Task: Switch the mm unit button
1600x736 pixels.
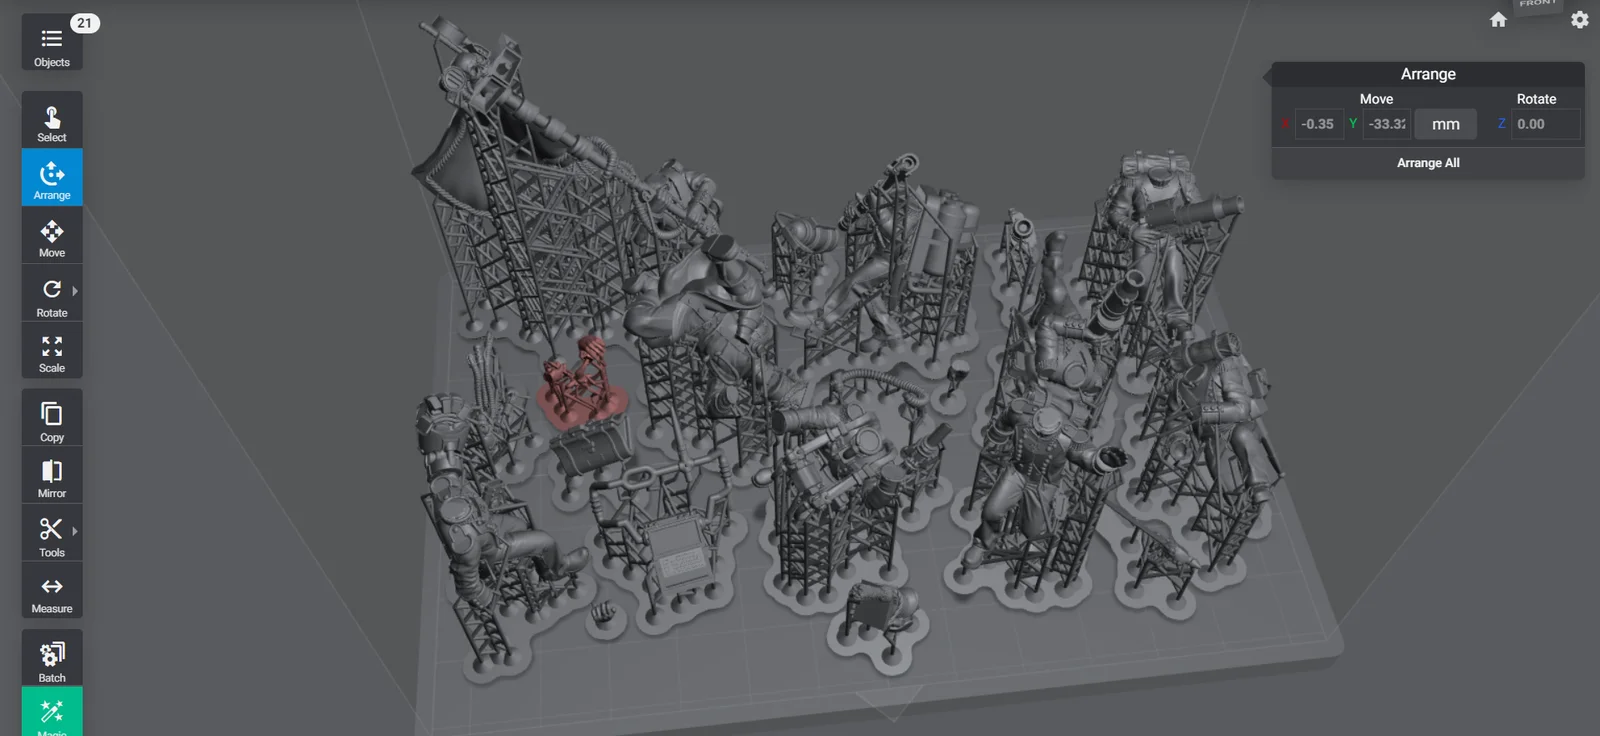Action: [1446, 124]
